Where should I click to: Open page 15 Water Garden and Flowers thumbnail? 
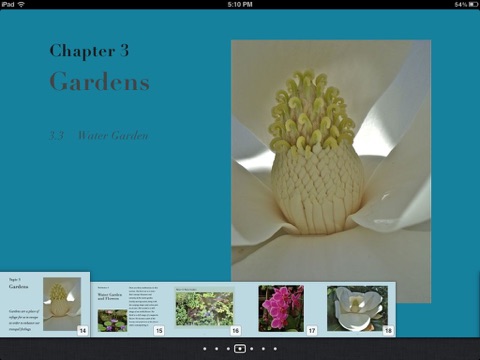pyautogui.click(x=129, y=309)
